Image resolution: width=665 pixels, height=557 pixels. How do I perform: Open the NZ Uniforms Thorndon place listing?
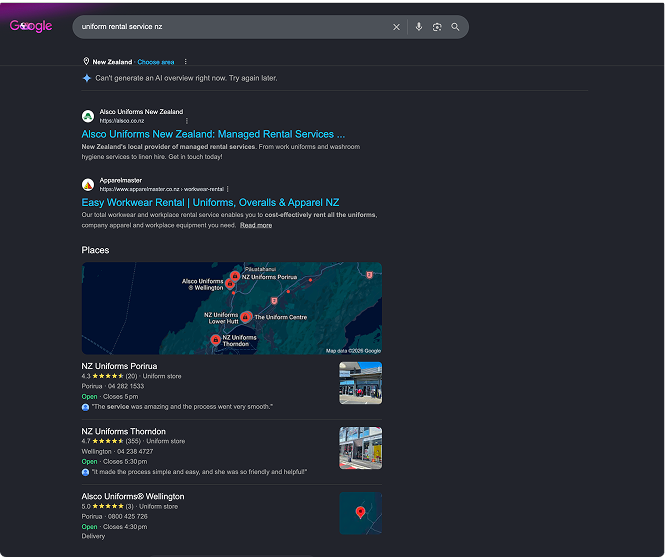pos(123,431)
